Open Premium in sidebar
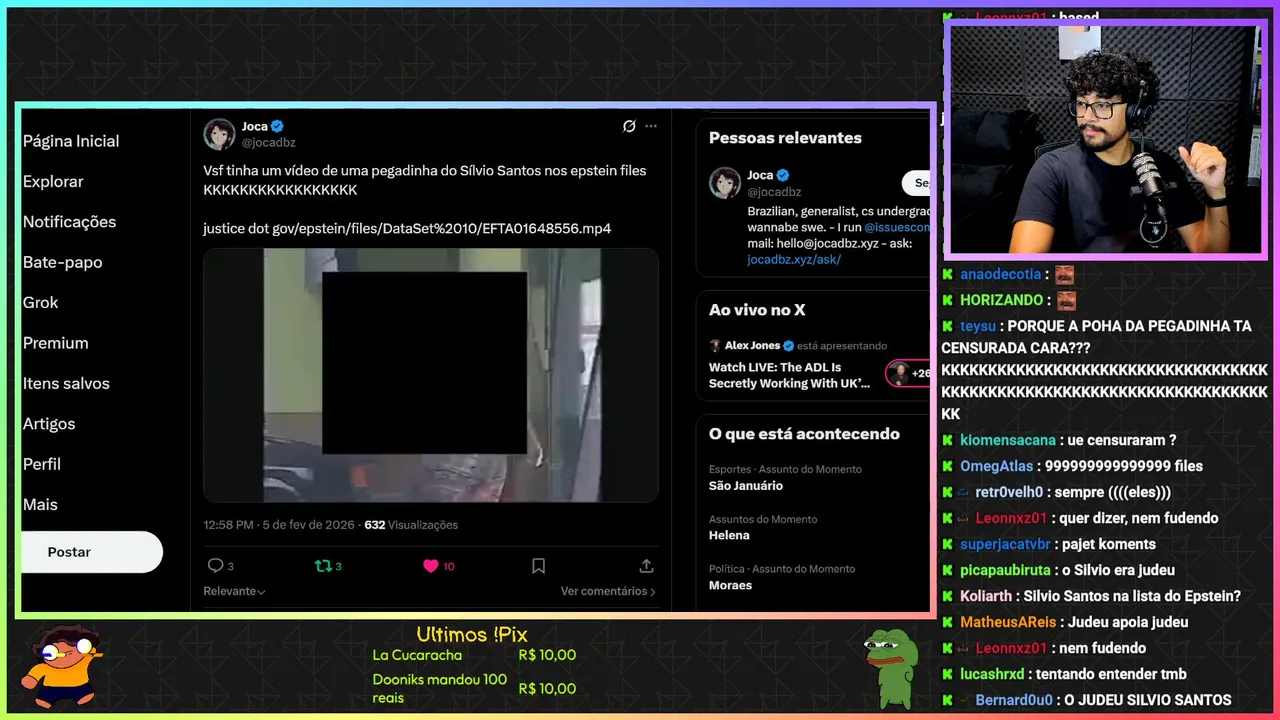Screen dimensions: 1280x720 [x=56, y=343]
